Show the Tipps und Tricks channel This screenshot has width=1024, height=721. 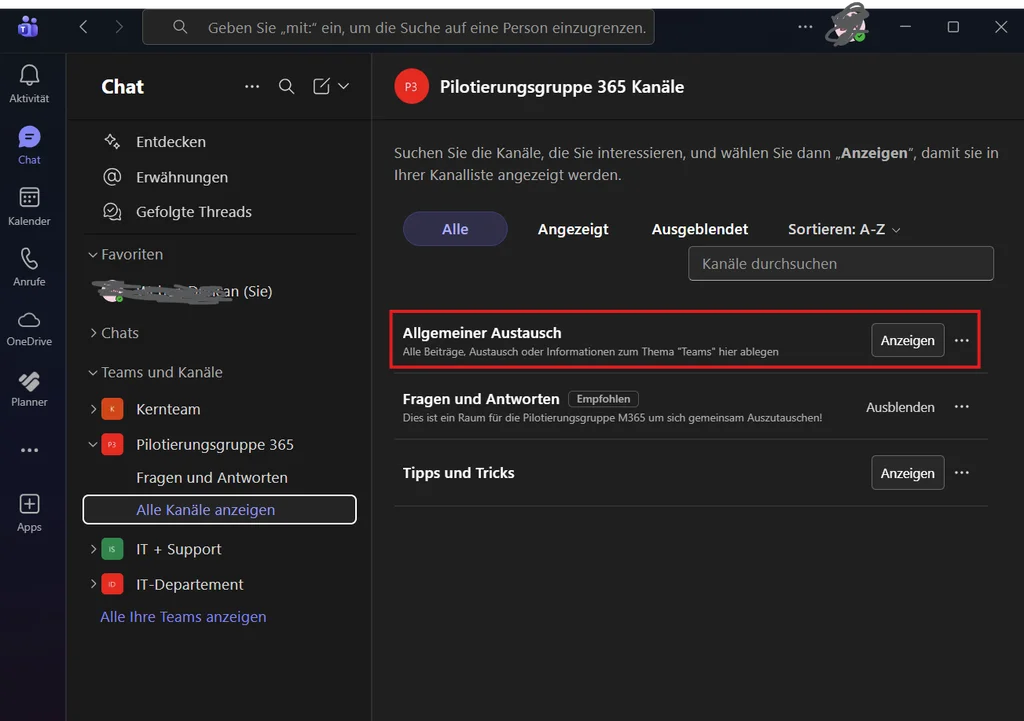click(x=907, y=473)
